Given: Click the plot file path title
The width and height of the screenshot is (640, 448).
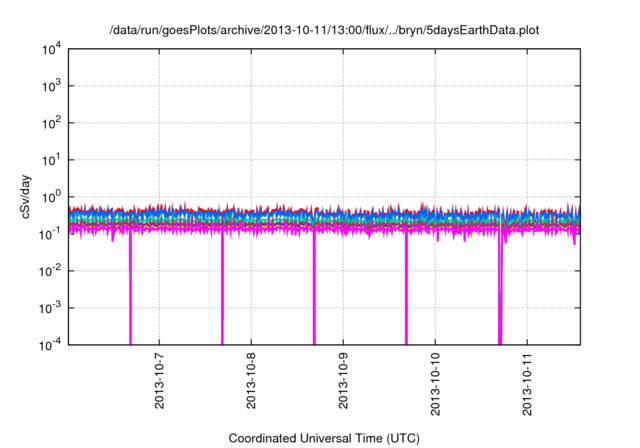Looking at the screenshot, I should [x=324, y=30].
